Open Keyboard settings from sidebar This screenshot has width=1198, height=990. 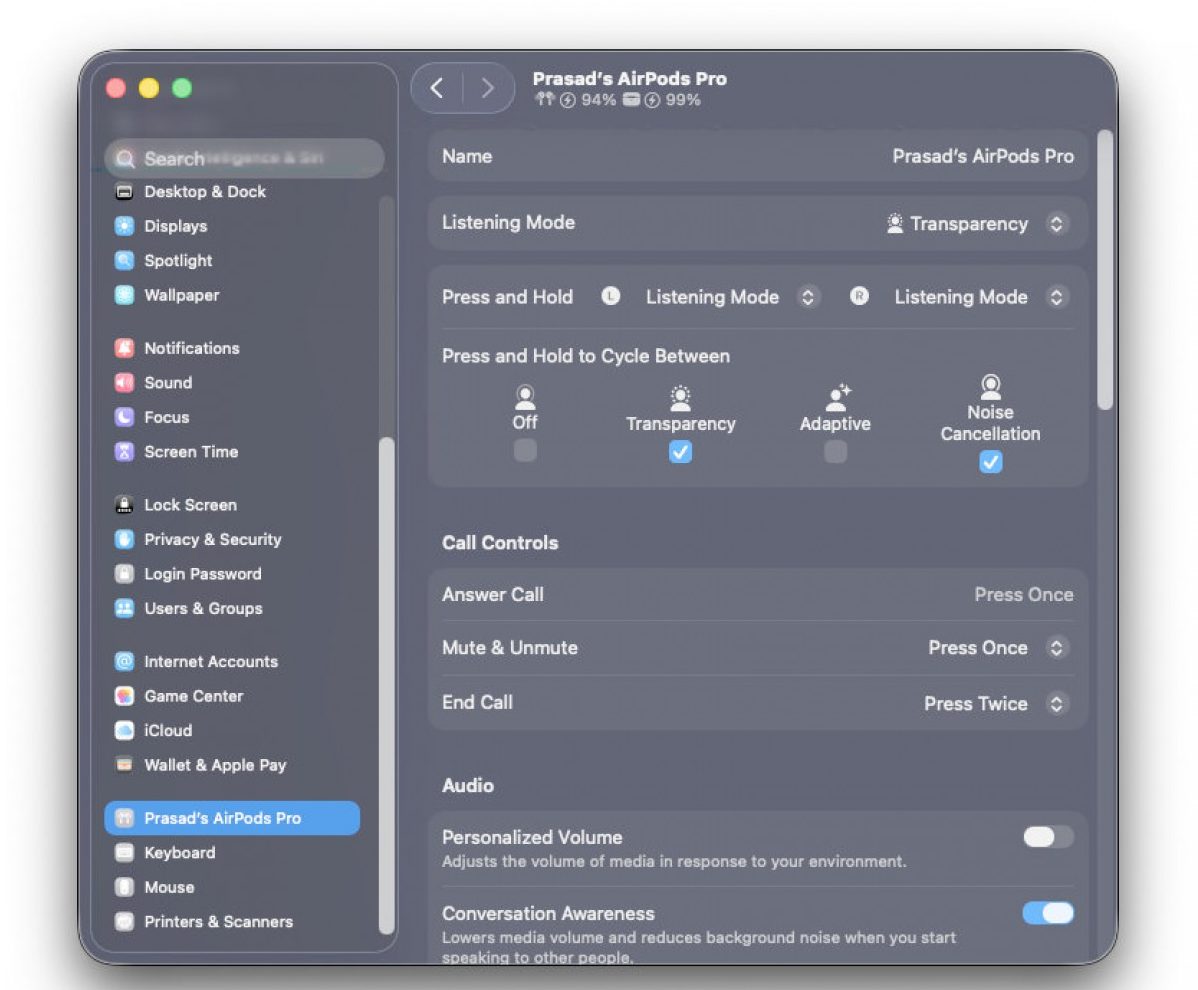[x=179, y=853]
